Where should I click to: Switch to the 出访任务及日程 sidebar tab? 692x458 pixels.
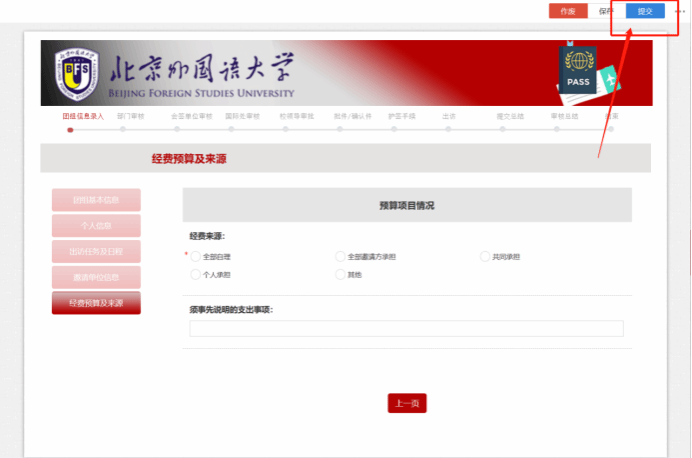pyautogui.click(x=96, y=251)
